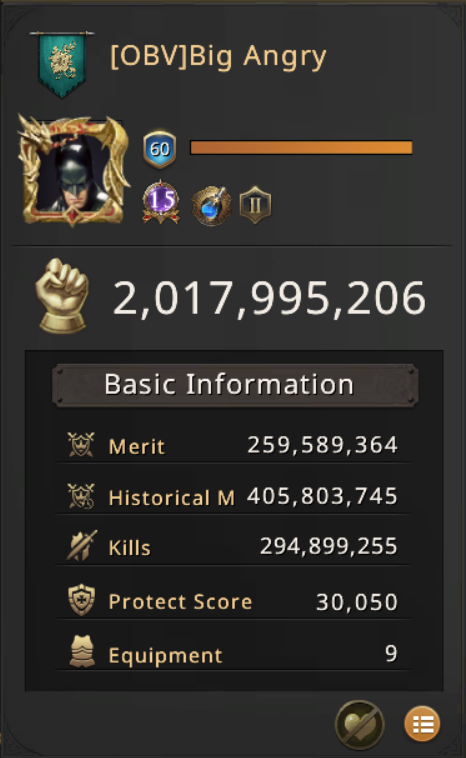Click the [OBV]Big Angry player name
The height and width of the screenshot is (758, 466).
(218, 57)
